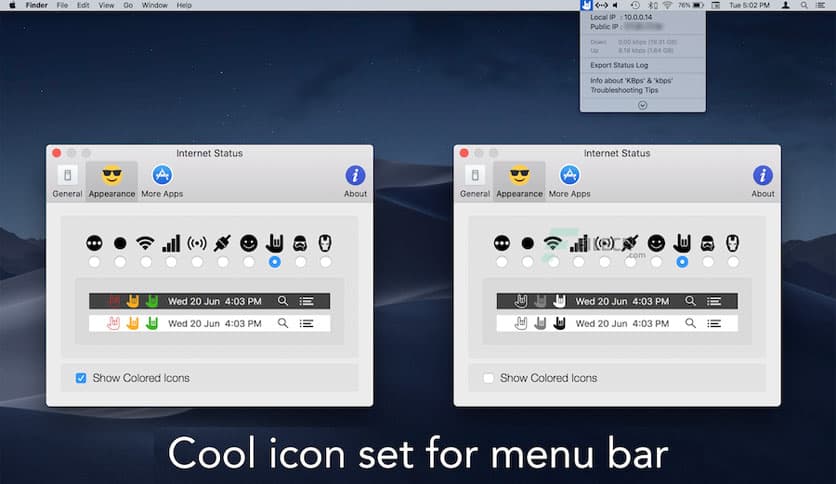This screenshot has height=484, width=836.
Task: Open Troubleshooting Tips from status menu
Action: [625, 91]
